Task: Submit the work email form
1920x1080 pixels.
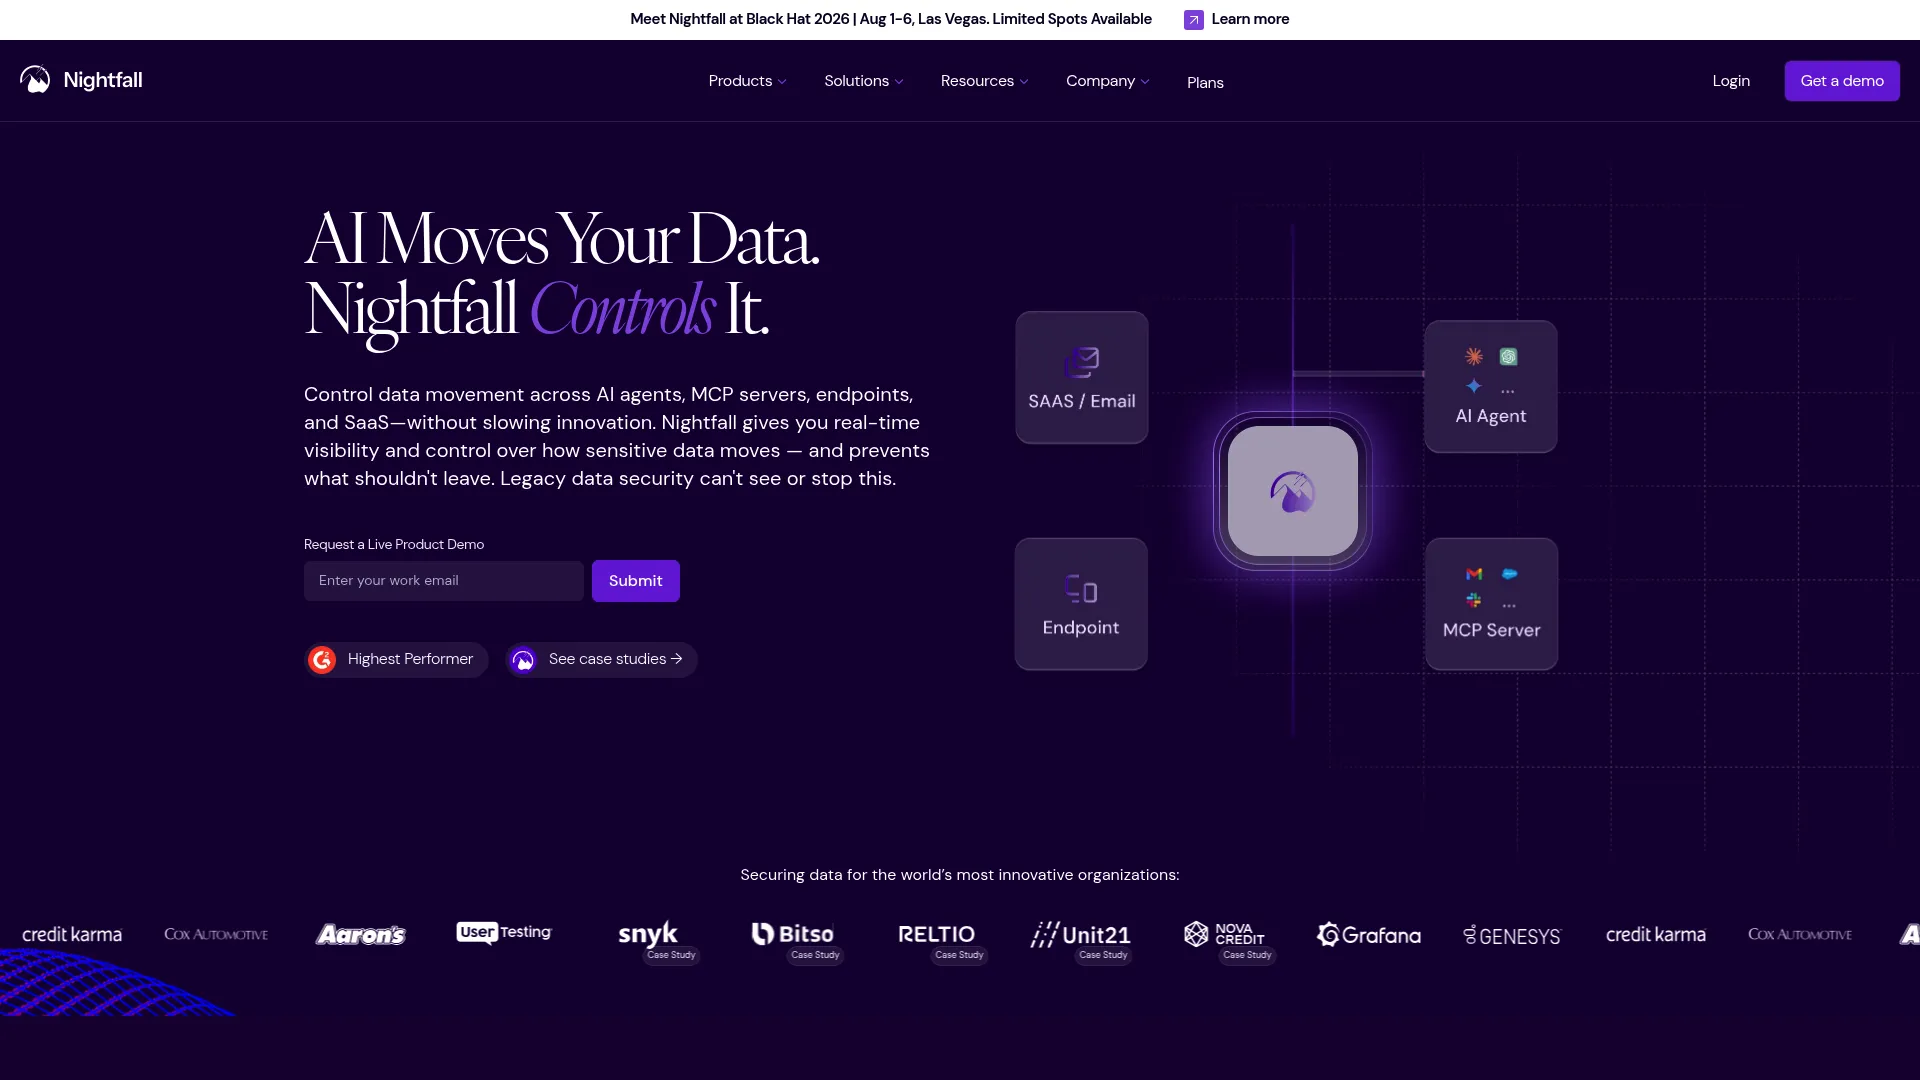Action: coord(636,581)
